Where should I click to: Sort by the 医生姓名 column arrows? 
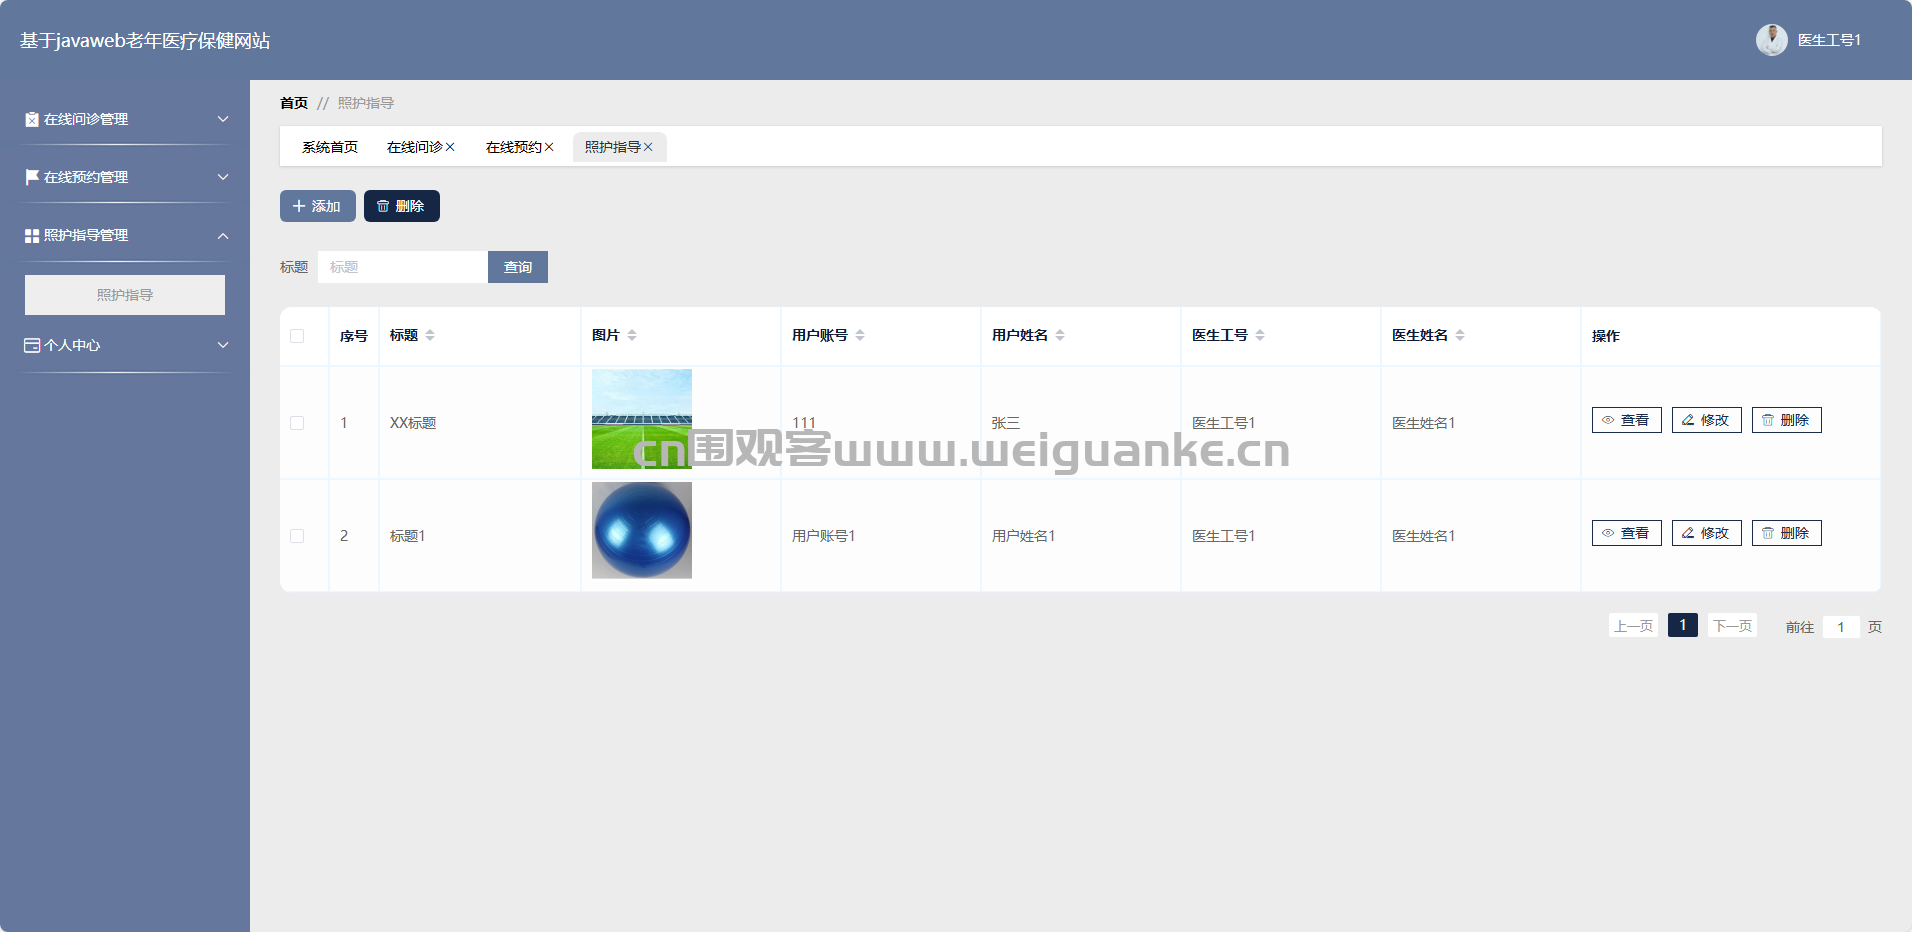coord(1460,335)
